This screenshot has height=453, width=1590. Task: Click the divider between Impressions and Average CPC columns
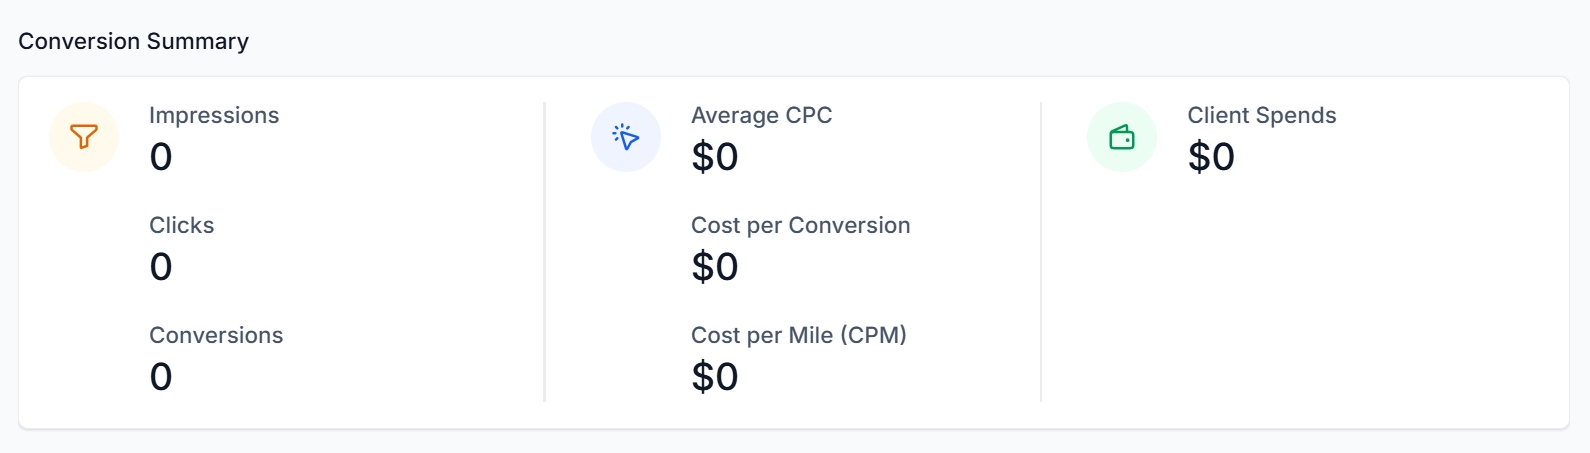(544, 252)
